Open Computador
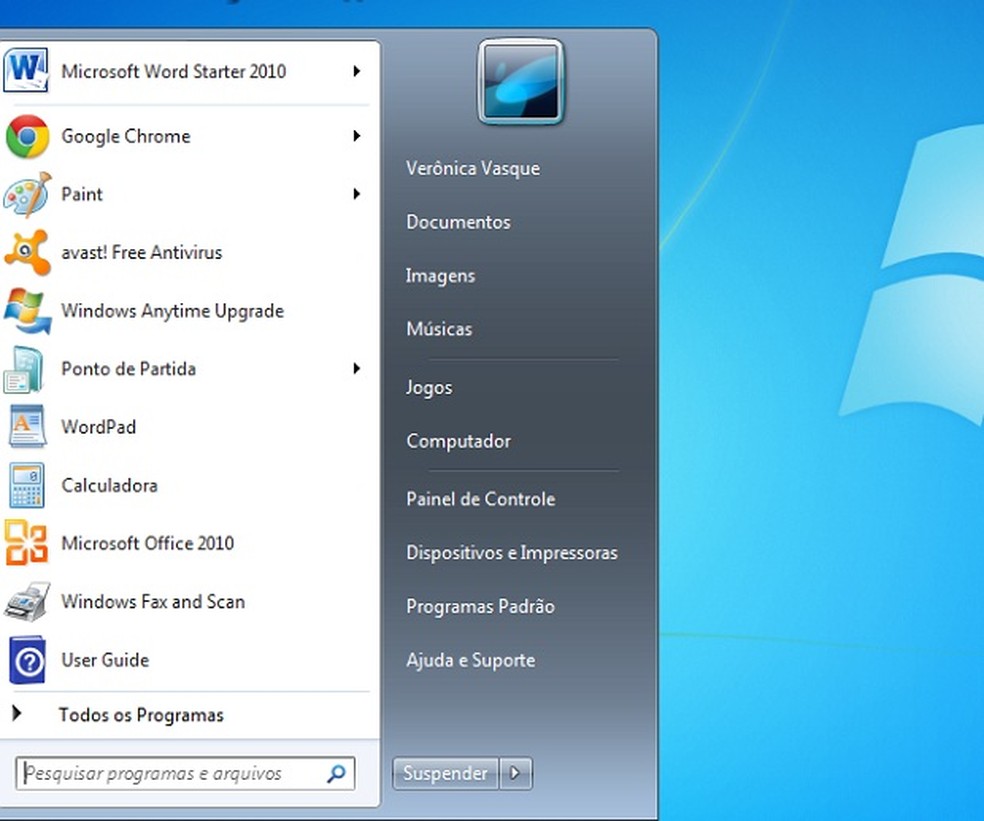This screenshot has height=821, width=984. click(458, 441)
